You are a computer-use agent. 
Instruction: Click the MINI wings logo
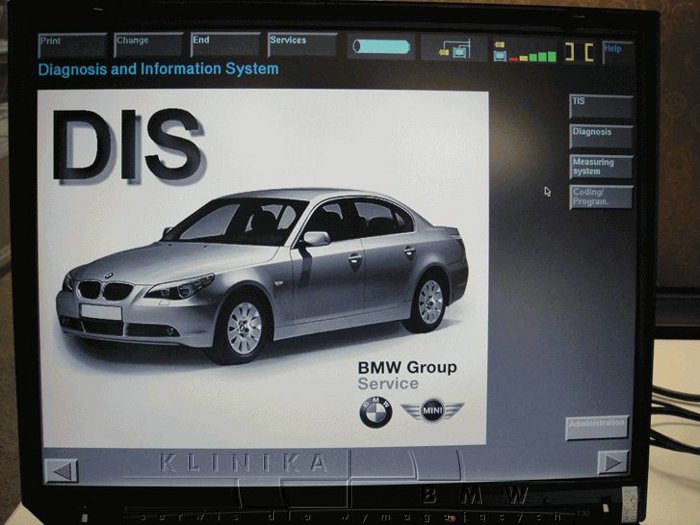click(x=432, y=410)
